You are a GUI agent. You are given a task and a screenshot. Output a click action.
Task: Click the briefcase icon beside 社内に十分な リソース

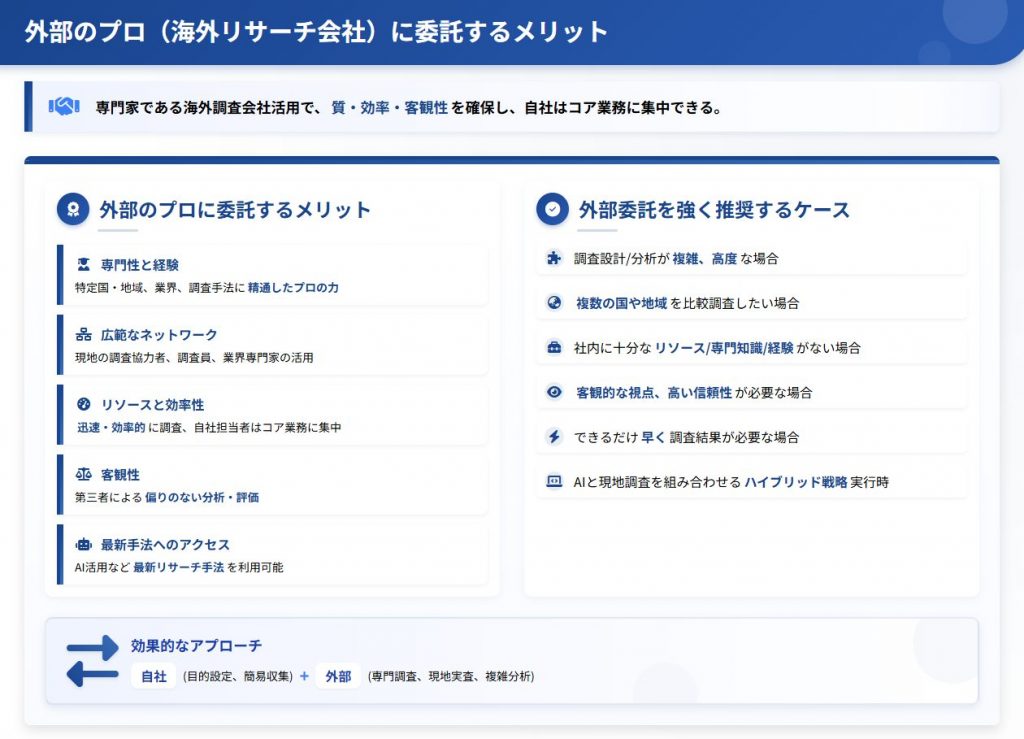[554, 348]
